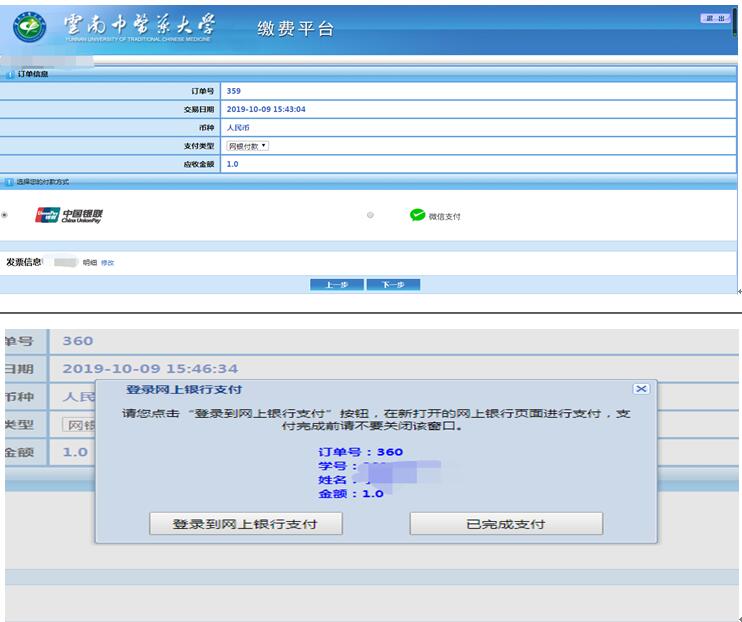
Task: Click the China UnionPay logo
Action: [69, 215]
